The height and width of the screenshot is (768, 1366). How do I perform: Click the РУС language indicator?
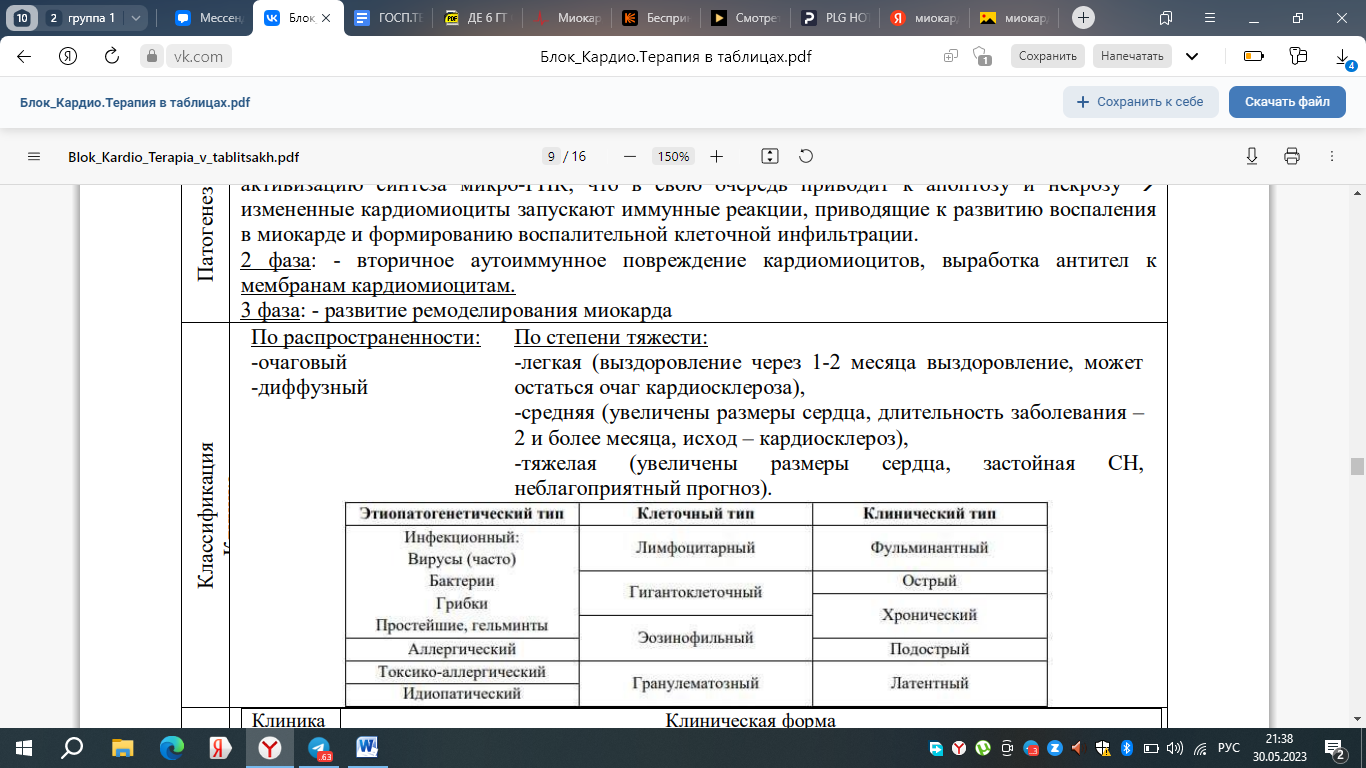click(x=1229, y=747)
